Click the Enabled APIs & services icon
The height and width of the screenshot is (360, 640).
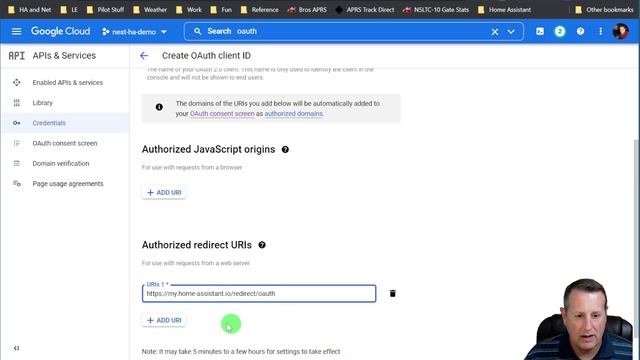coord(16,82)
